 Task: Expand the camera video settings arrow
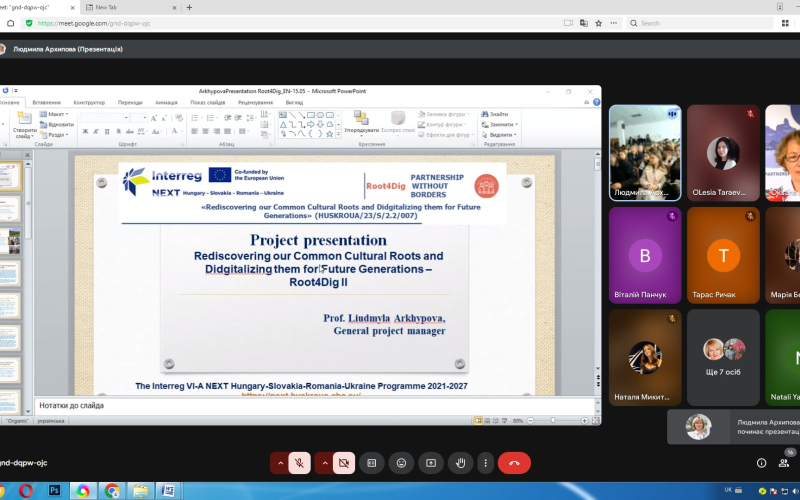click(x=325, y=463)
